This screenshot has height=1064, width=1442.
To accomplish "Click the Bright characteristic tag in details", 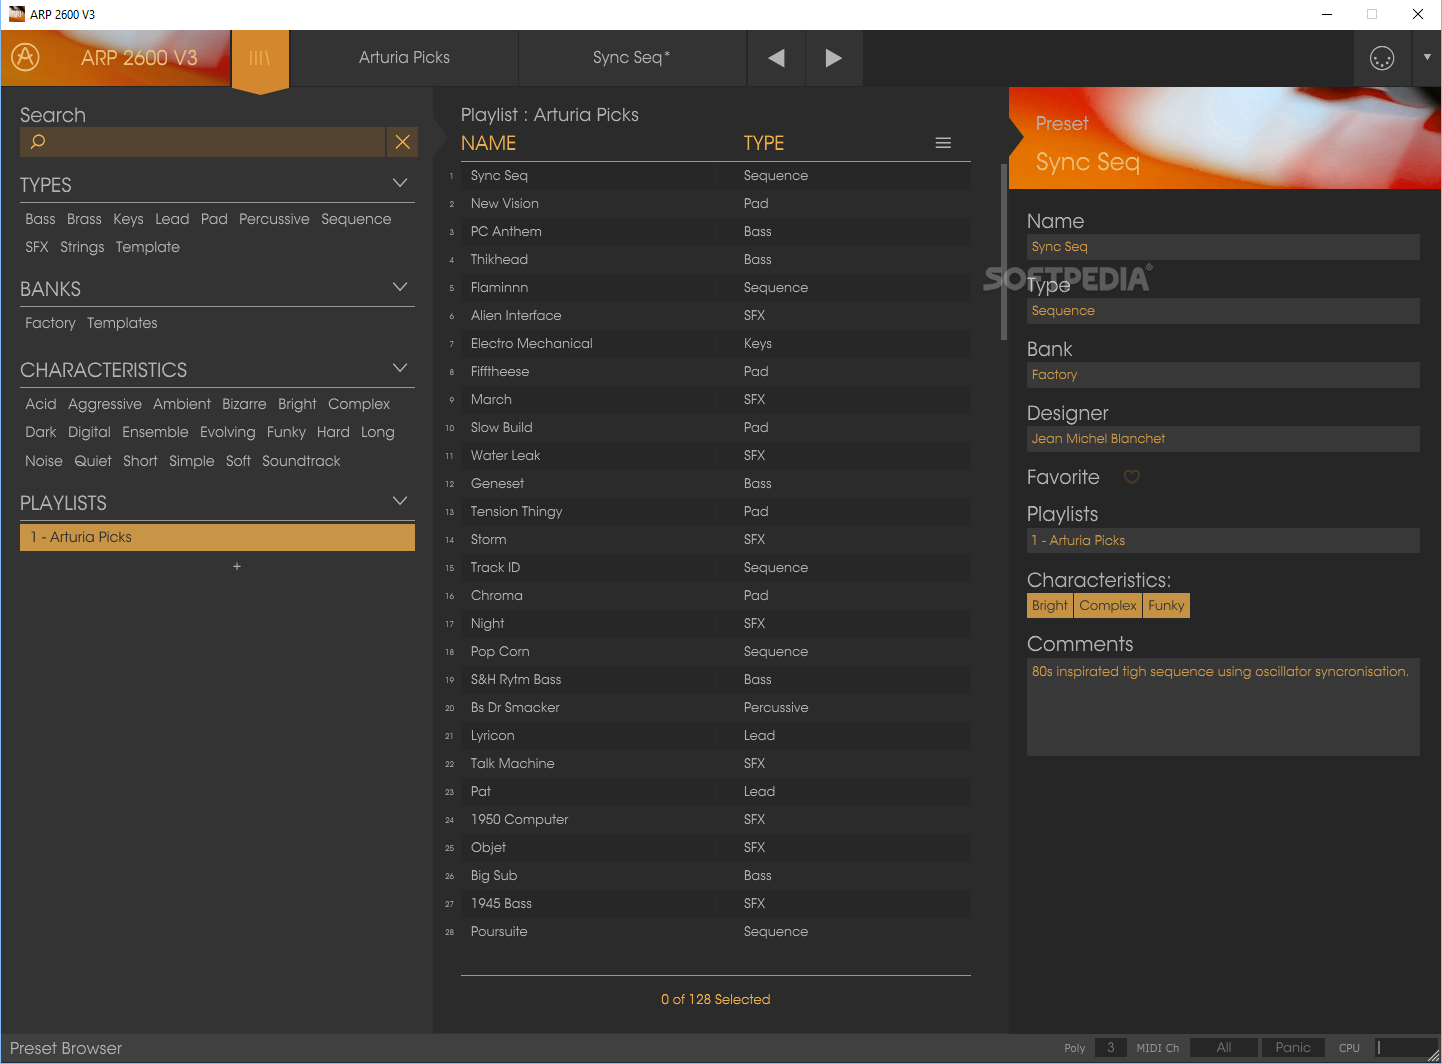I will [1050, 606].
